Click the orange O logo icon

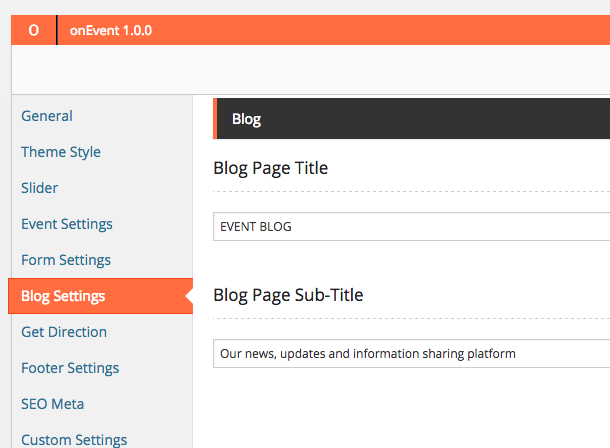(x=34, y=31)
